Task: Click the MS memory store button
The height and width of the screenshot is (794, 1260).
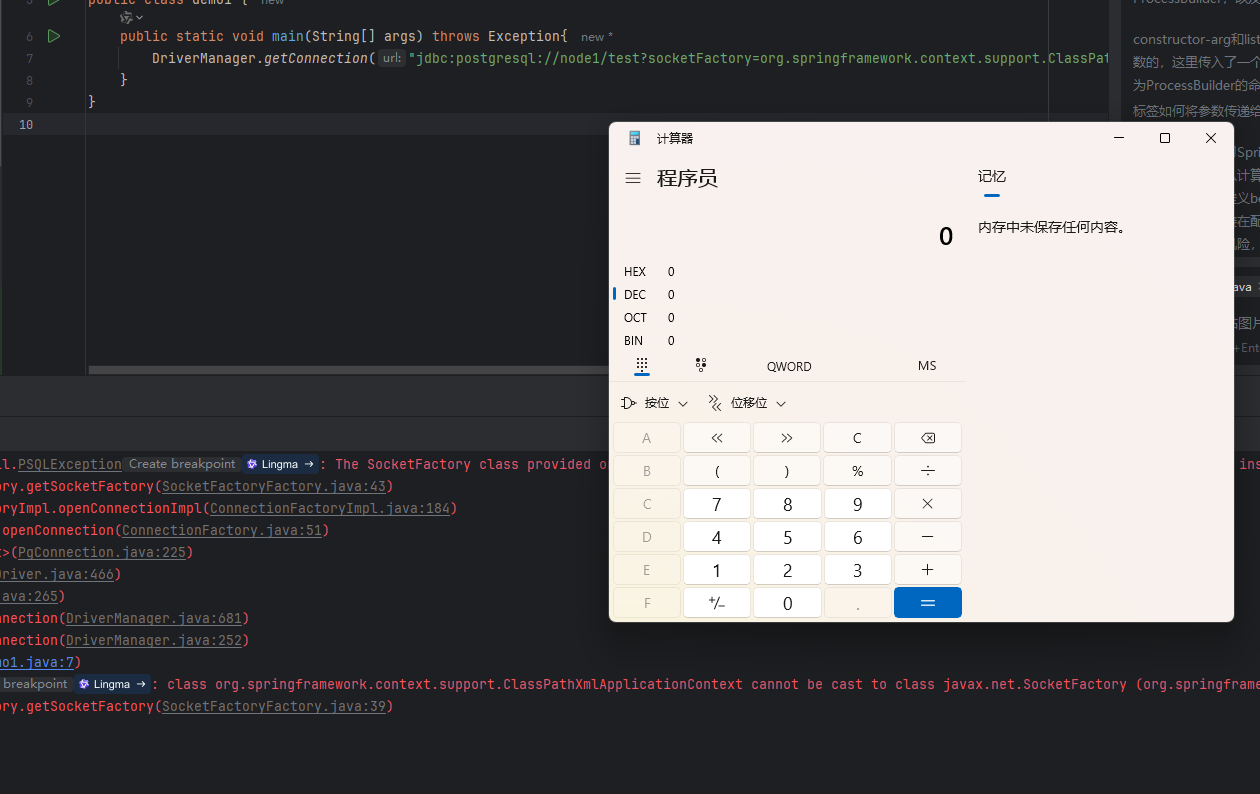Action: click(x=927, y=366)
